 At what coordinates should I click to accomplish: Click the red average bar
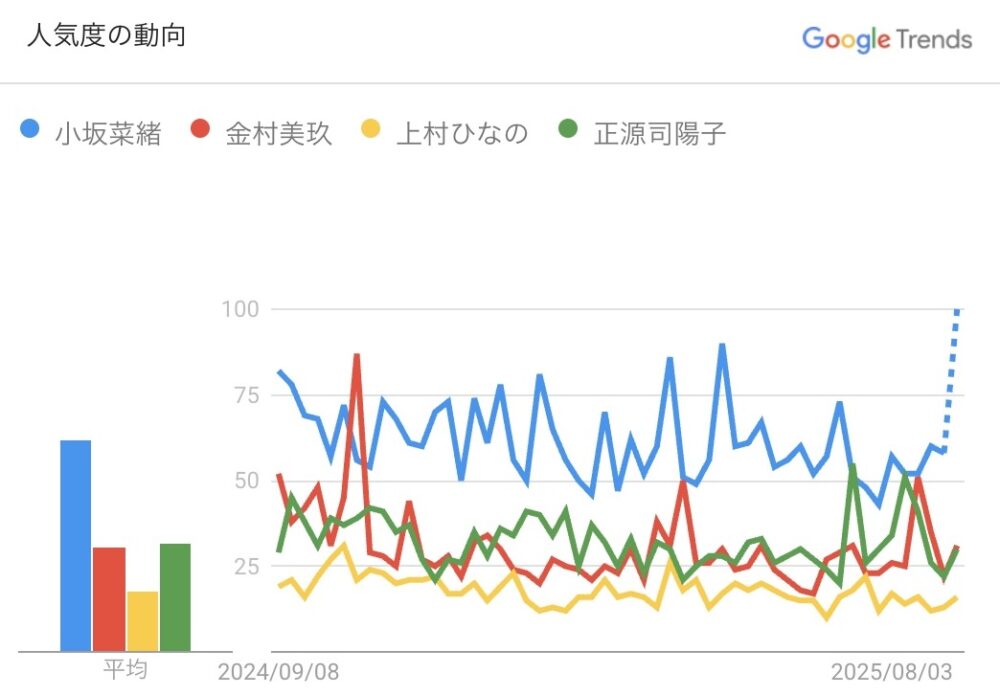pos(109,598)
